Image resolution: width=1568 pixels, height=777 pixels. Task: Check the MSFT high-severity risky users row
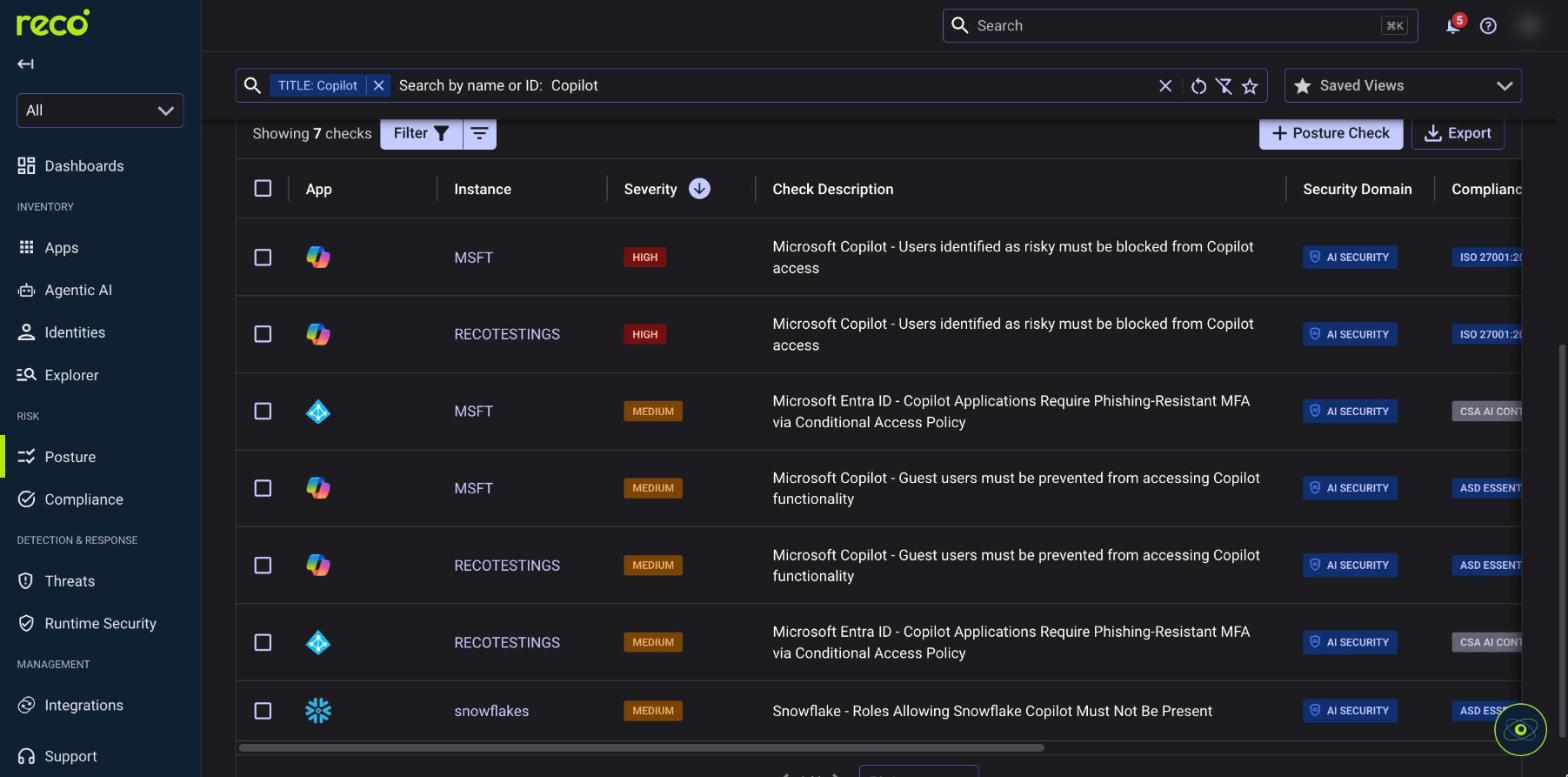(263, 257)
